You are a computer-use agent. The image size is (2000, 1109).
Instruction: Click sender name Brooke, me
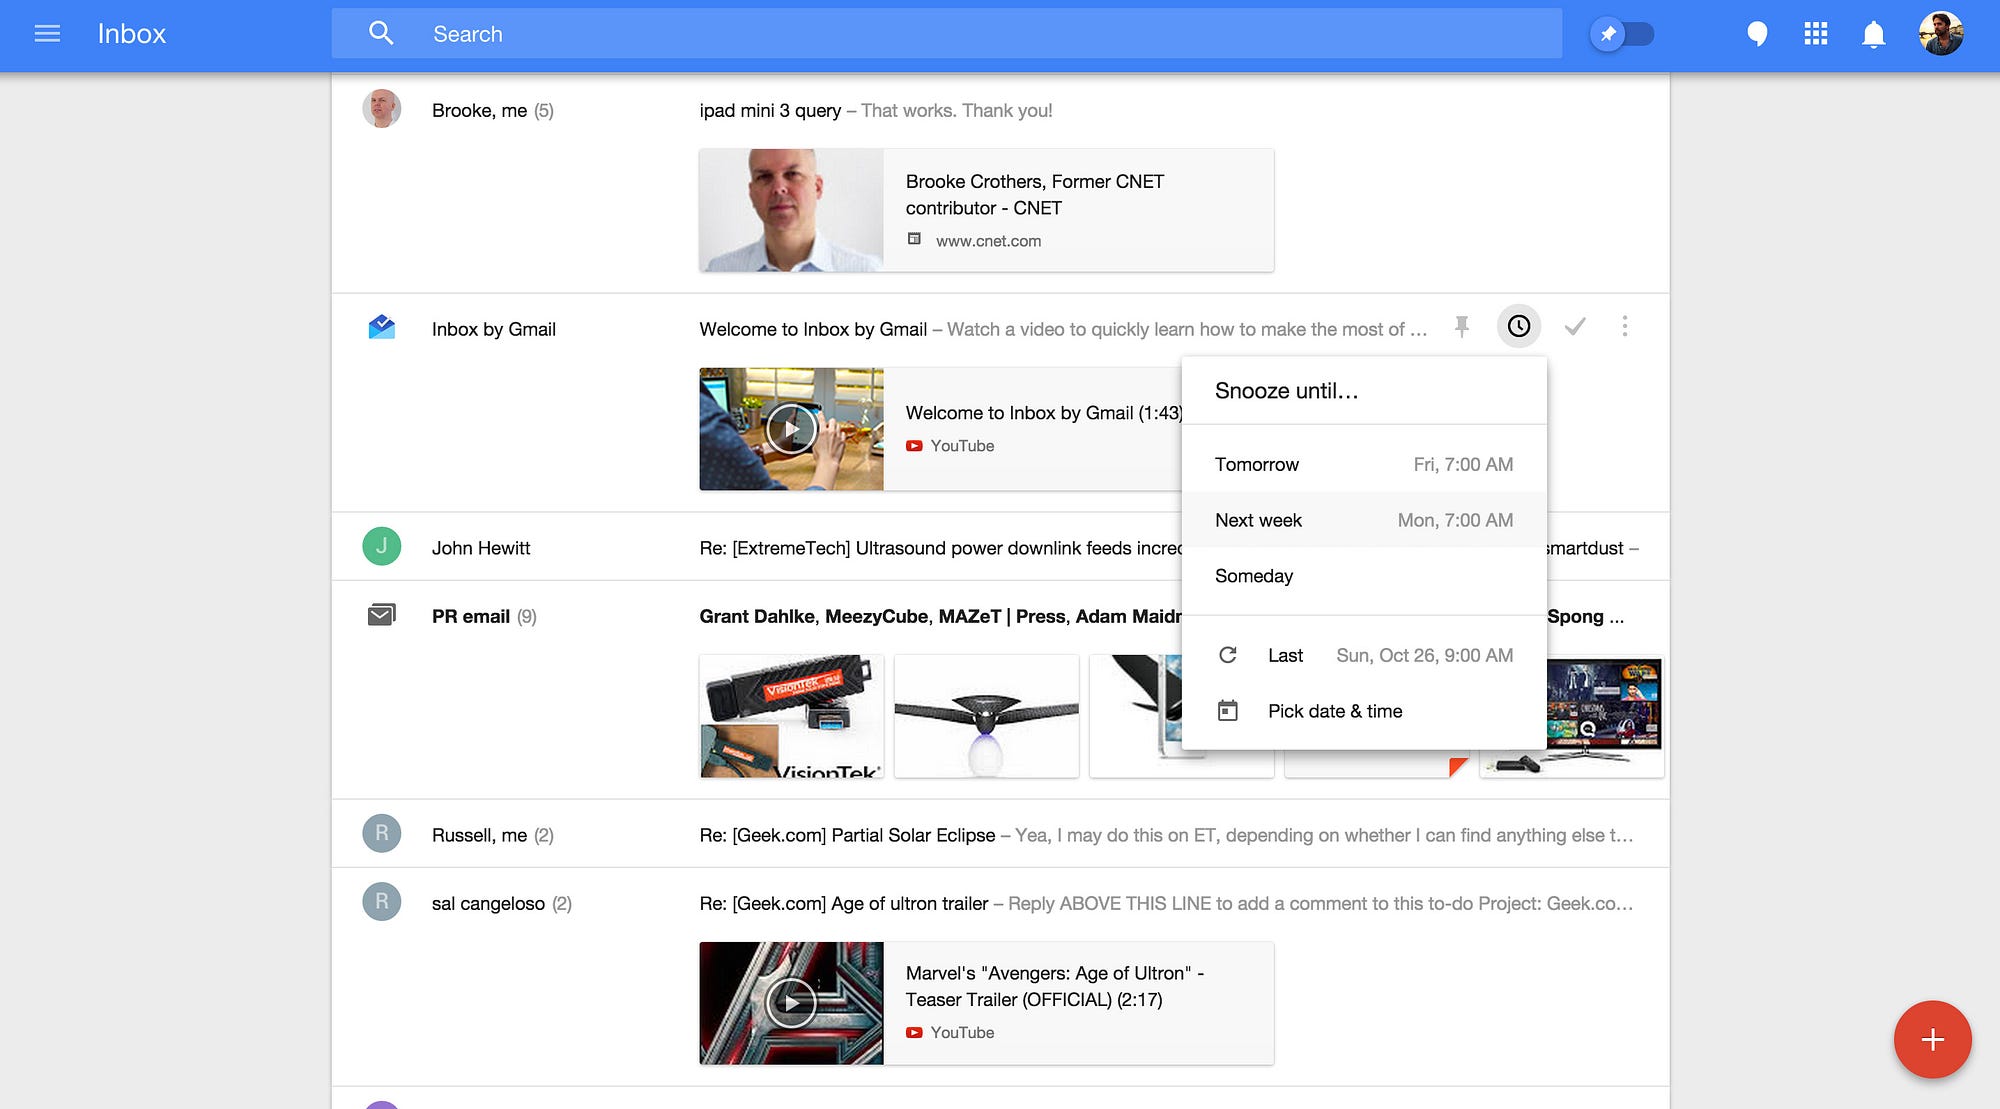pyautogui.click(x=479, y=110)
